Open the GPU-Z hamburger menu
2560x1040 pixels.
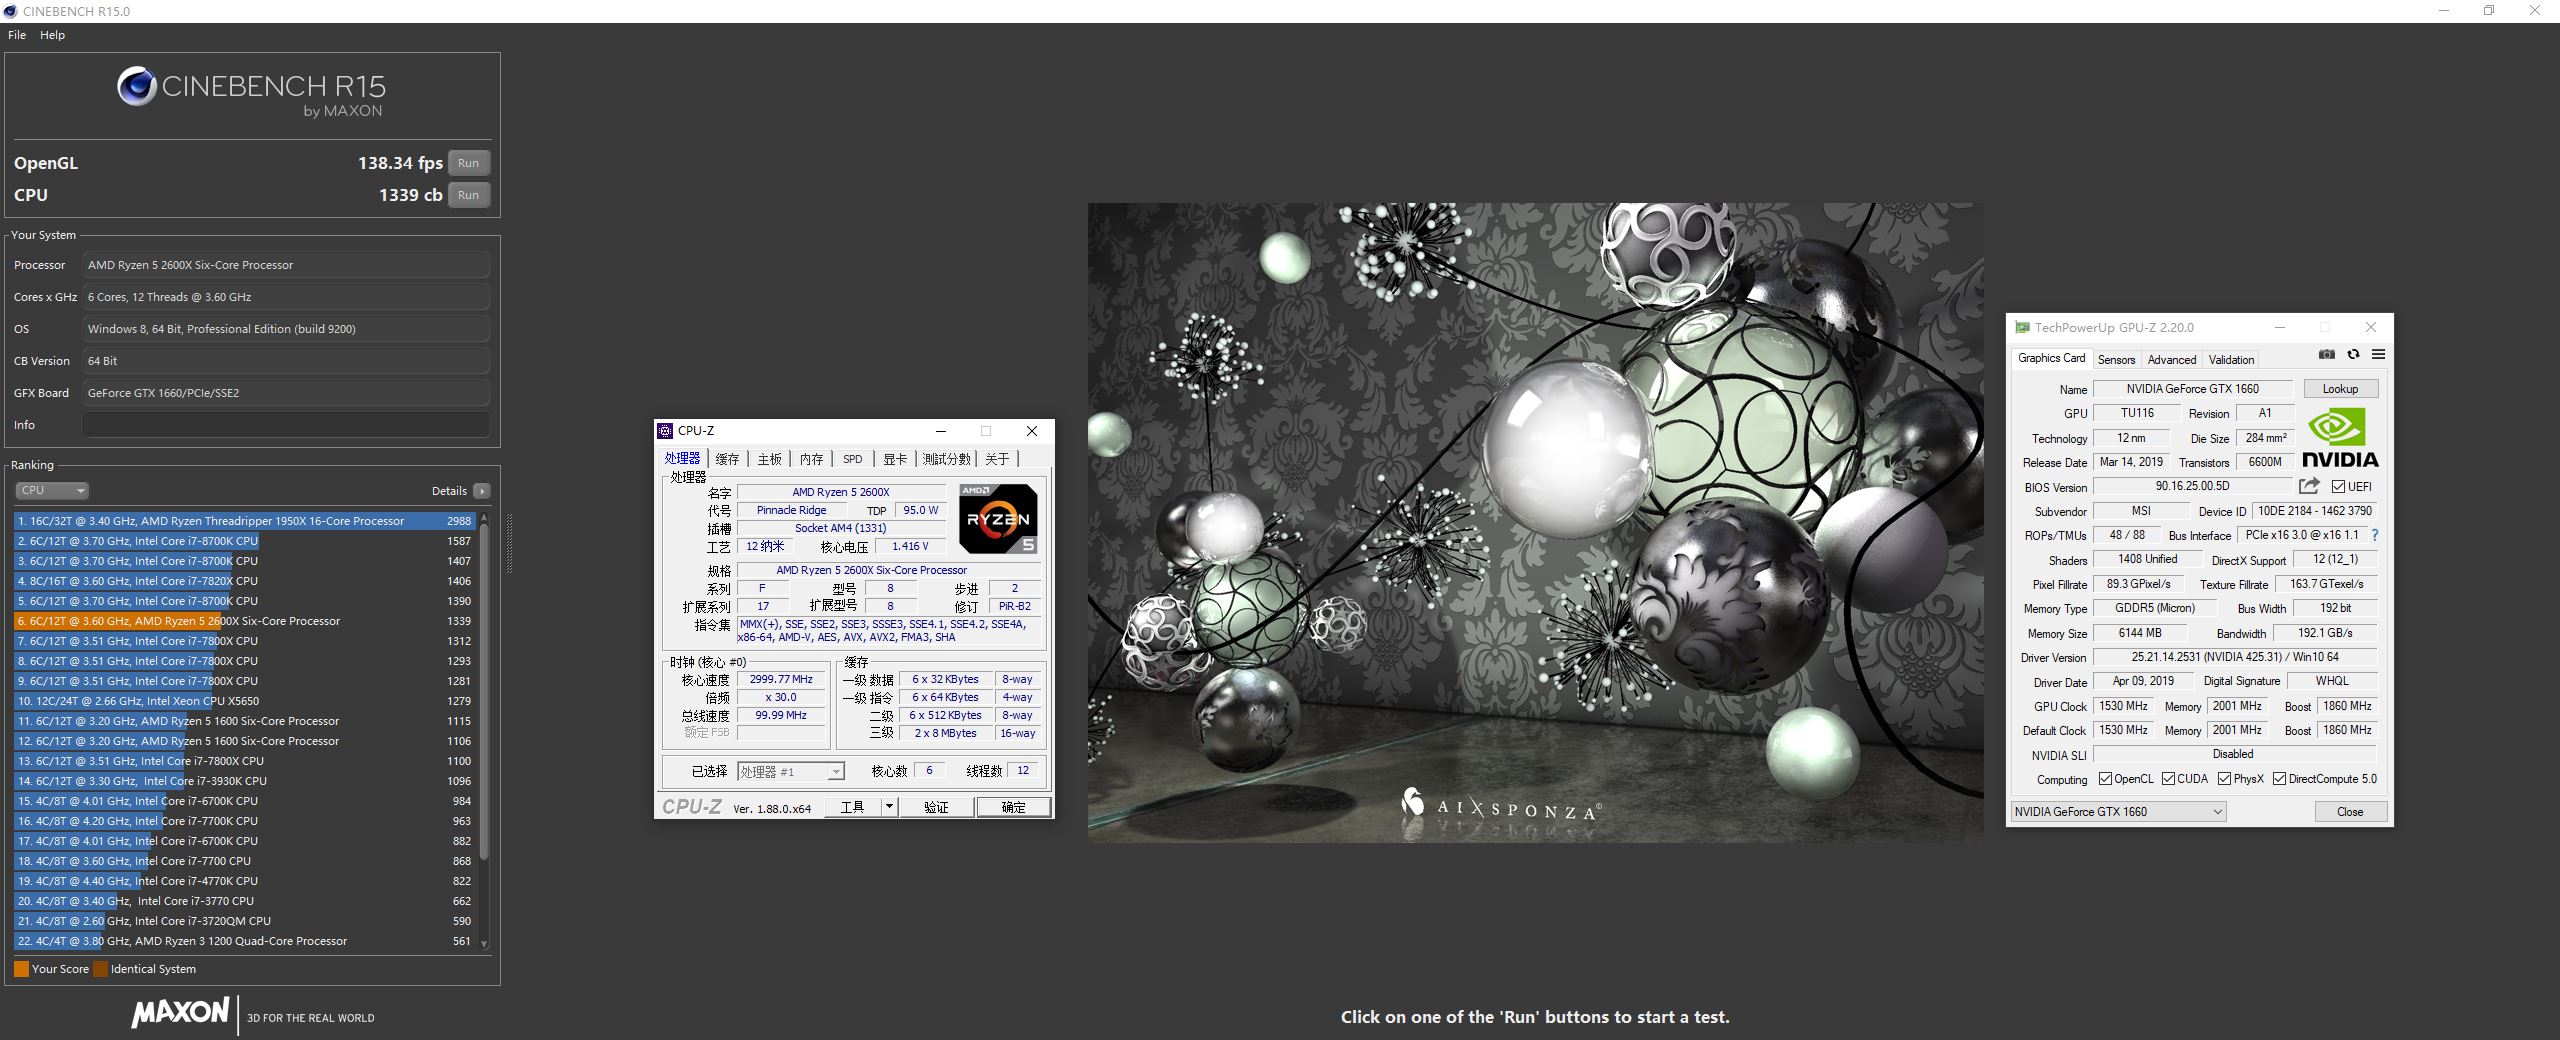[2378, 355]
